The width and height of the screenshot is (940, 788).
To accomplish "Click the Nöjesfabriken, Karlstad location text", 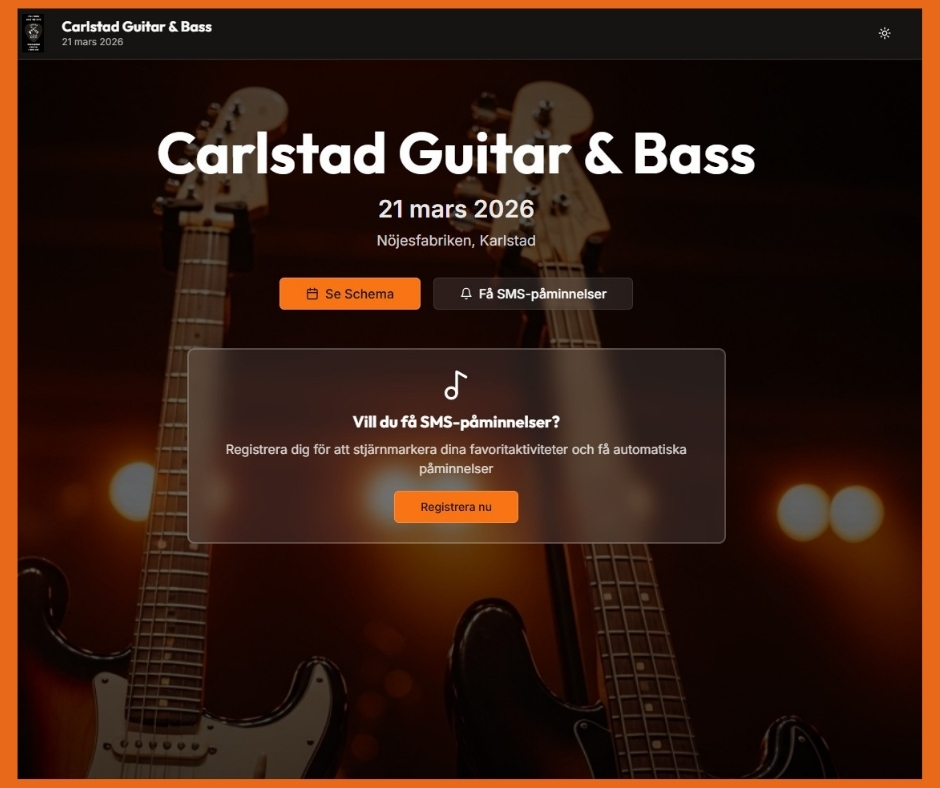I will (456, 240).
